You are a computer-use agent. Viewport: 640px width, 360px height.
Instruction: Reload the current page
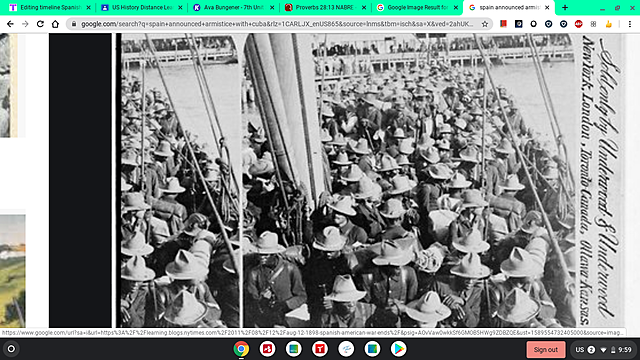click(40, 24)
